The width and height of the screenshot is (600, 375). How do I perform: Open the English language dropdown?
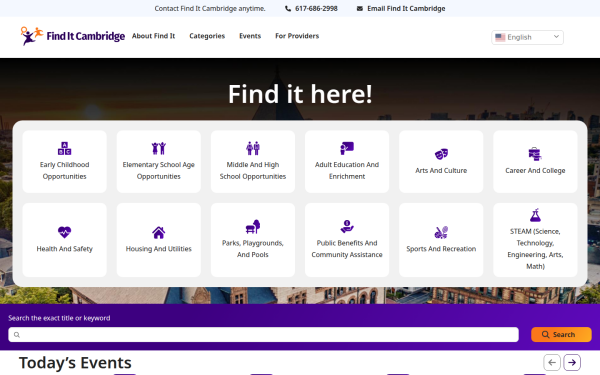coord(527,37)
